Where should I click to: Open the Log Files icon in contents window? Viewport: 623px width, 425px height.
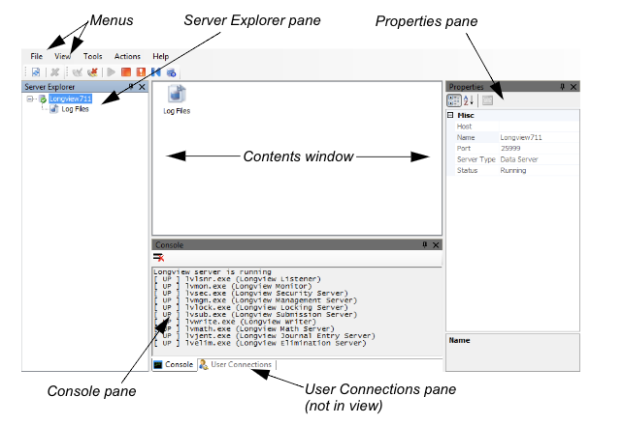point(176,98)
